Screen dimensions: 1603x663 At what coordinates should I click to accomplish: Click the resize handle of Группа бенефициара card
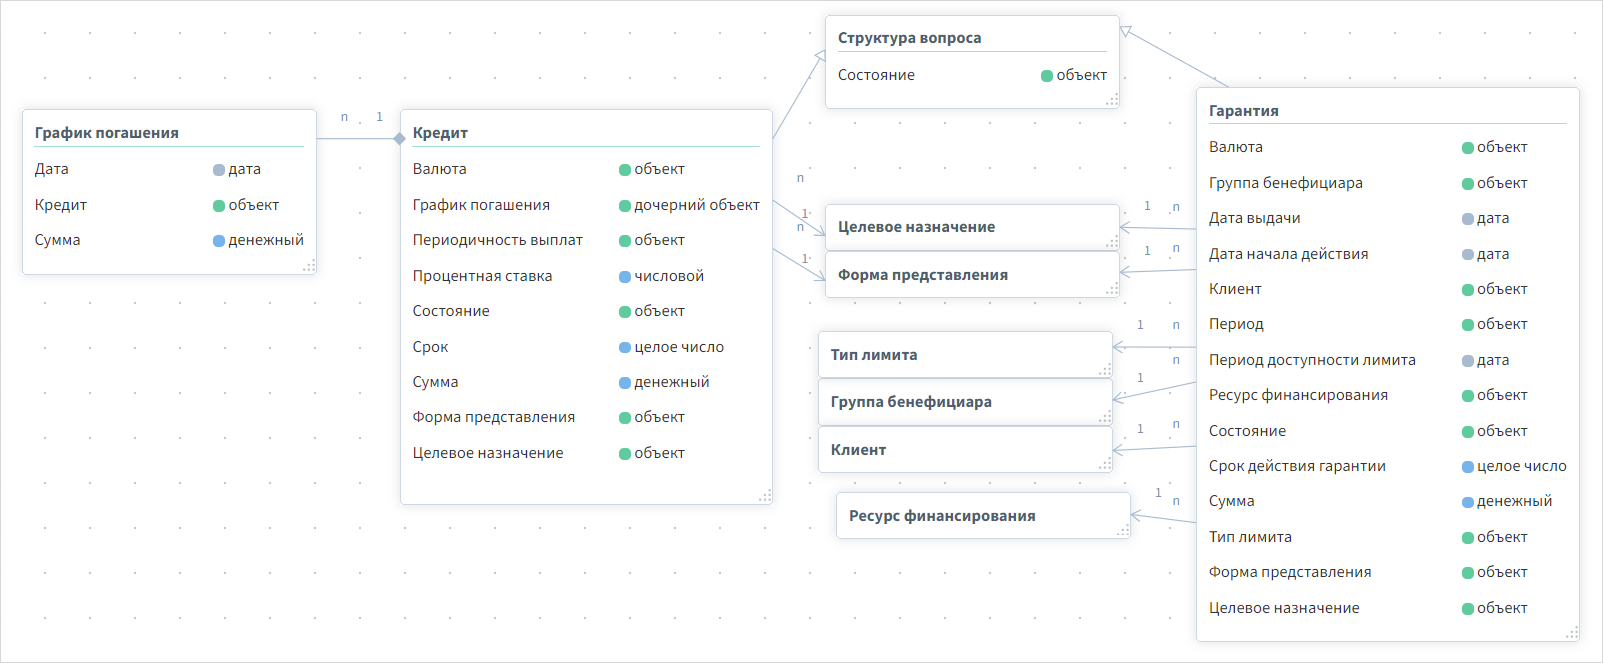1105,416
